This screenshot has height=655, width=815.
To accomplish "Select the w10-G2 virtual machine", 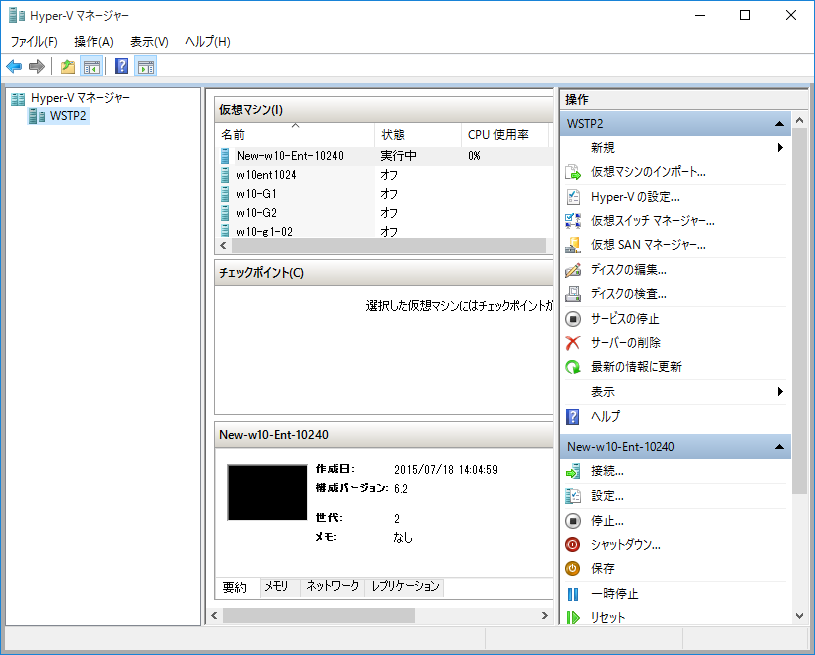I will pyautogui.click(x=256, y=213).
